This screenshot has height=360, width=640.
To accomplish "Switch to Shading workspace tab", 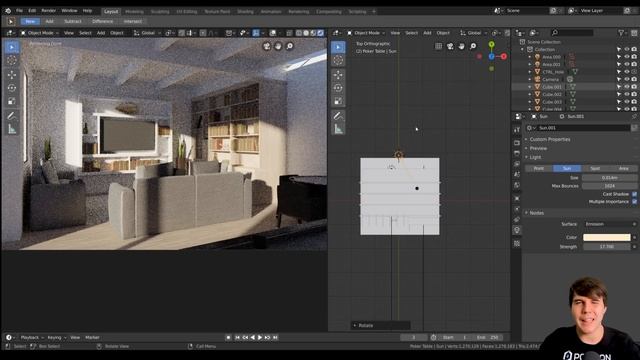I will tap(245, 12).
